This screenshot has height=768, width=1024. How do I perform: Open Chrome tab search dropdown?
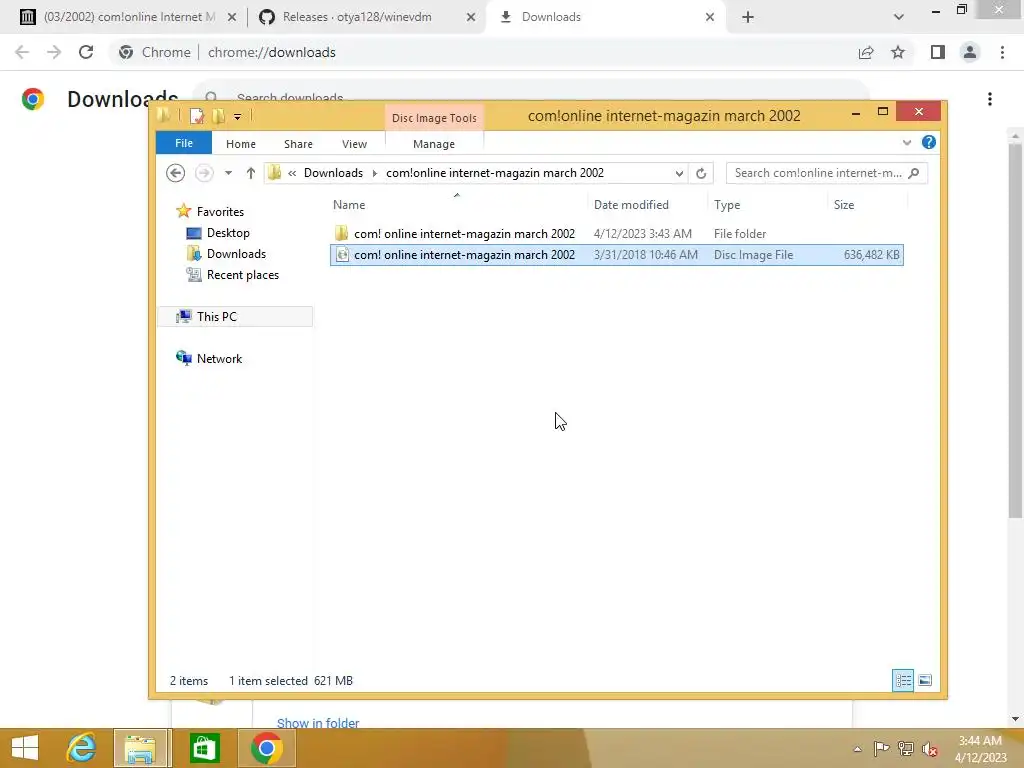(899, 18)
